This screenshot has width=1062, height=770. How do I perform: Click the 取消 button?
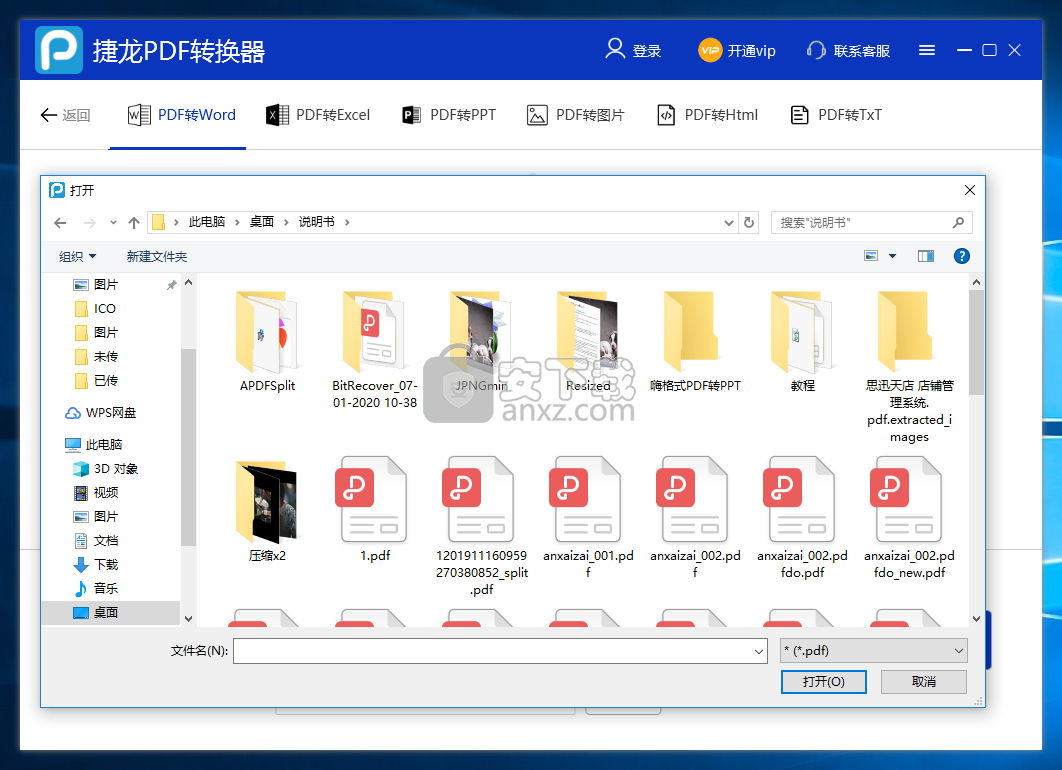[924, 682]
